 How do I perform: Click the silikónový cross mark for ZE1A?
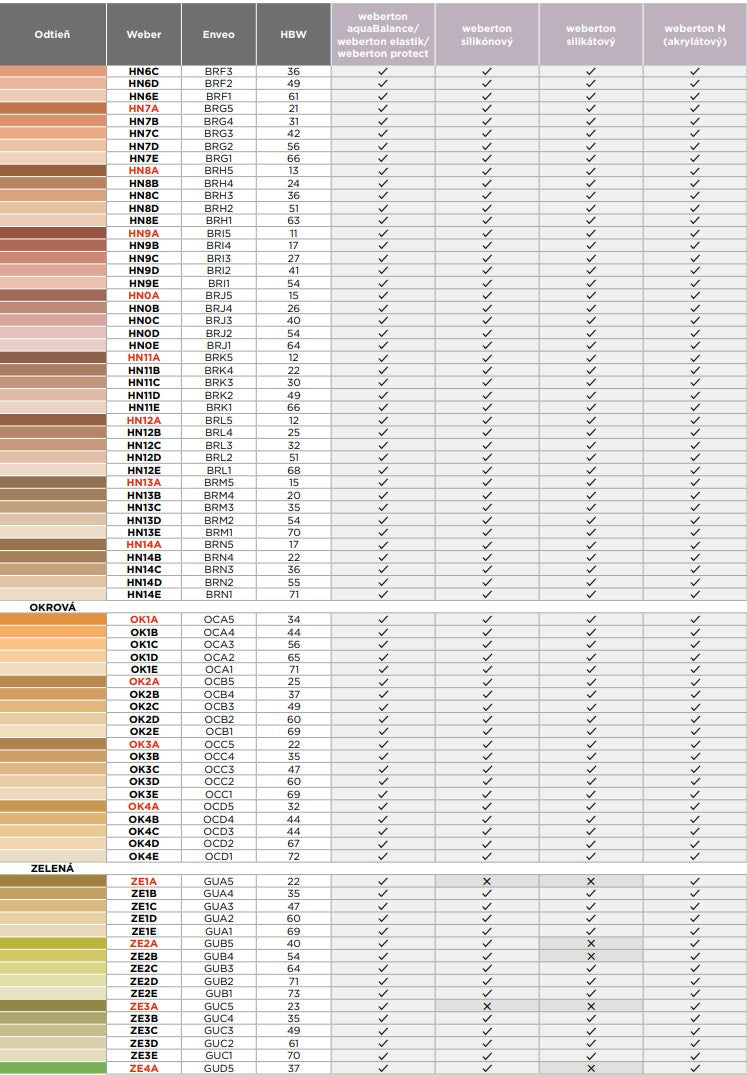click(x=487, y=881)
